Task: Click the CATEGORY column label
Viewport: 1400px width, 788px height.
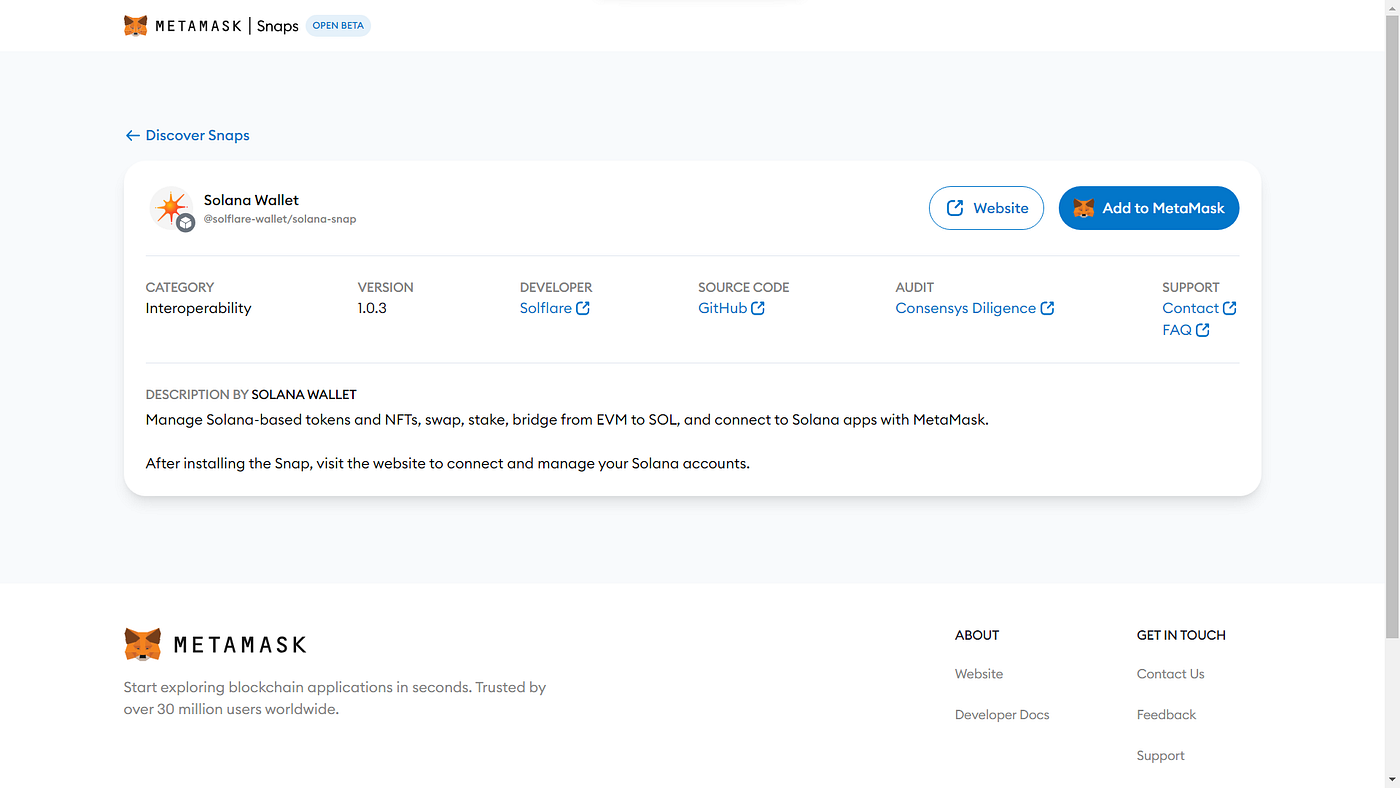Action: (x=180, y=287)
